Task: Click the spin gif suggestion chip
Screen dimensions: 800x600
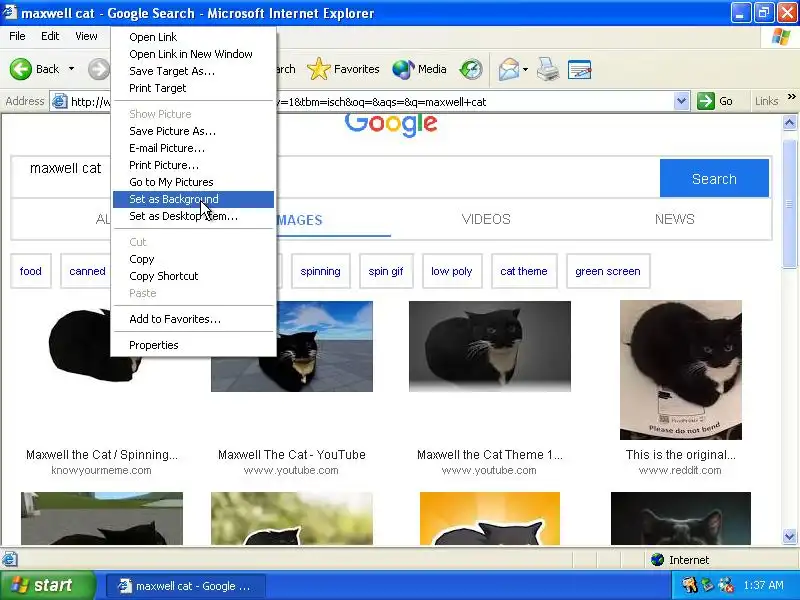Action: [386, 271]
